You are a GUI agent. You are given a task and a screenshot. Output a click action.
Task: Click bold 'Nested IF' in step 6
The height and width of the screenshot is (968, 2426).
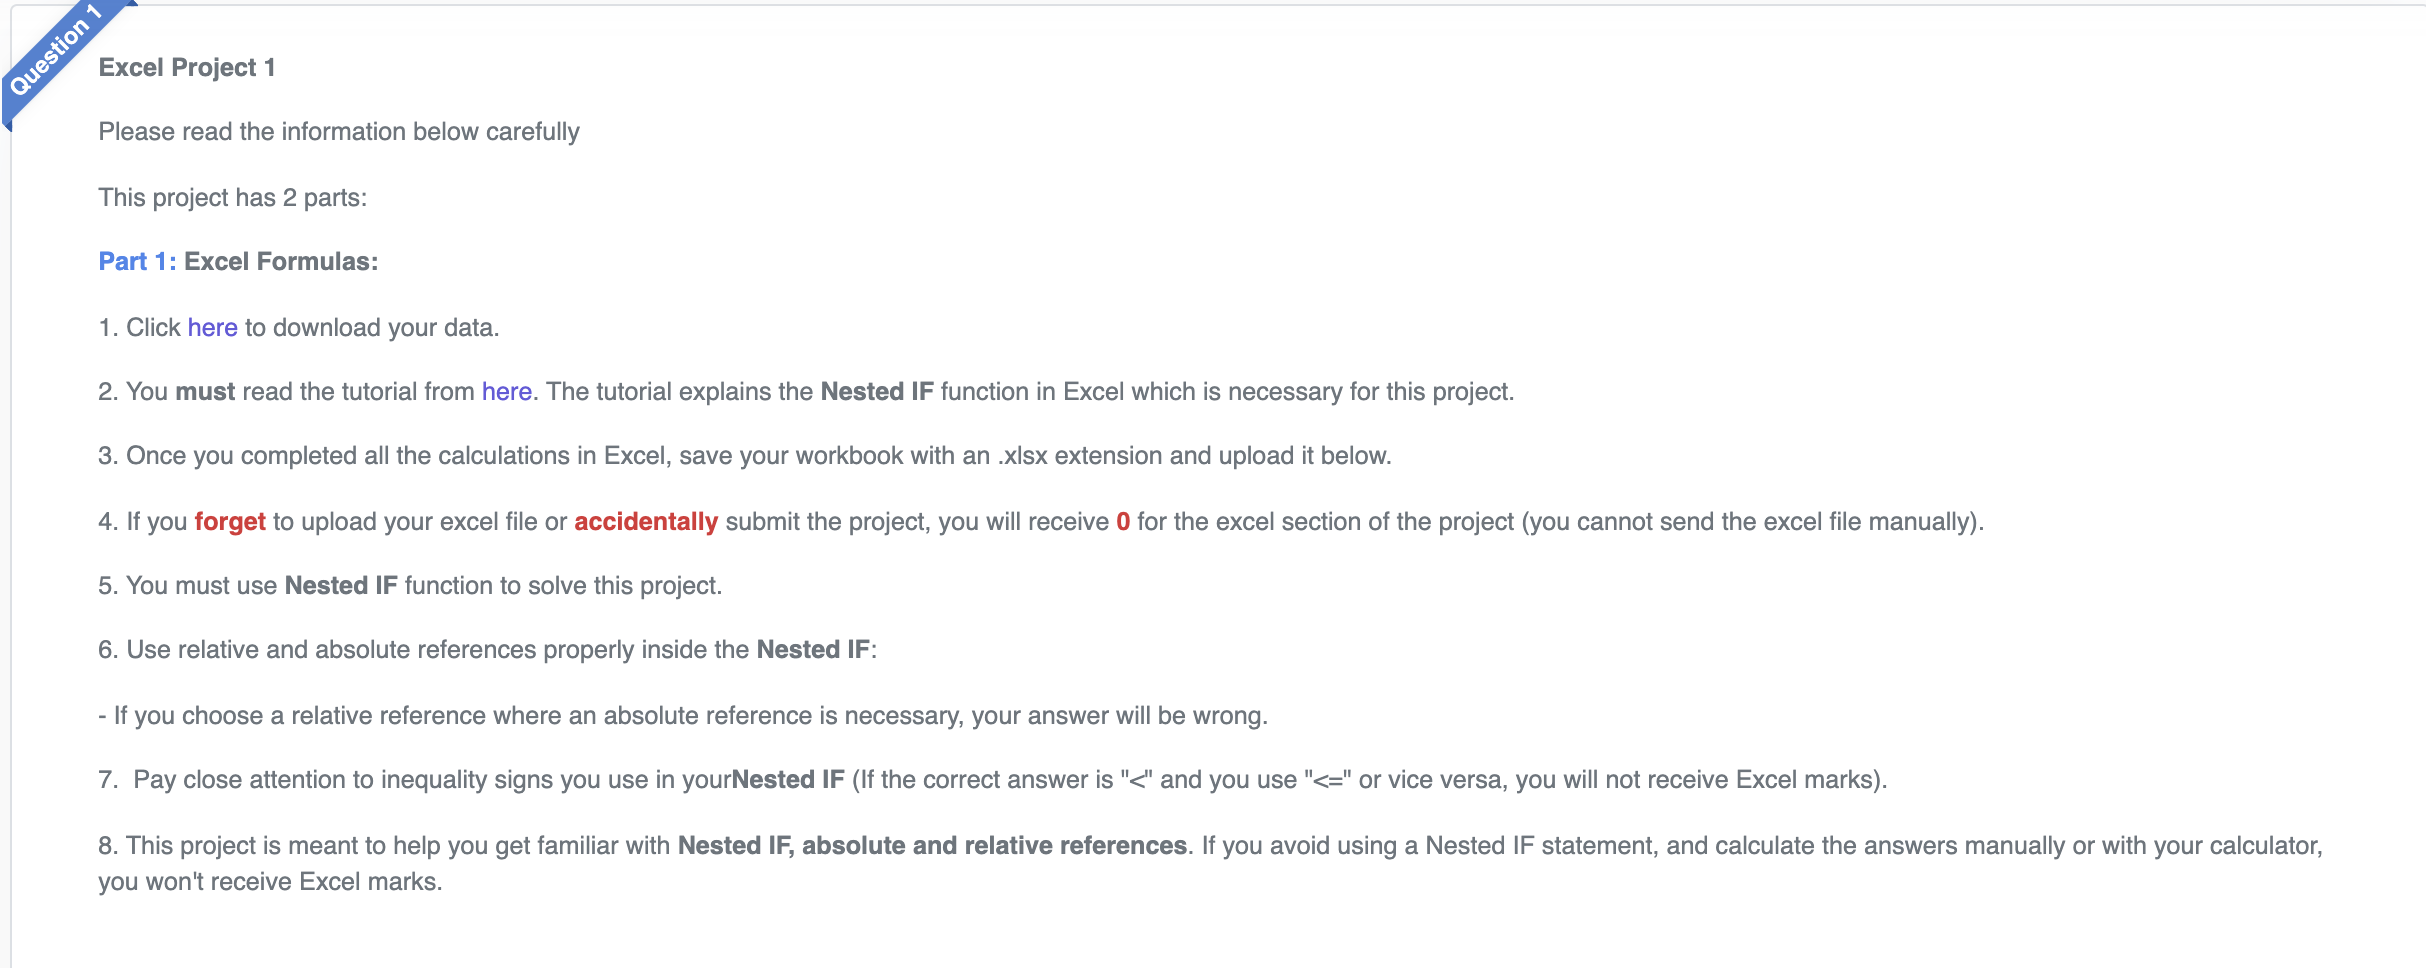813,649
